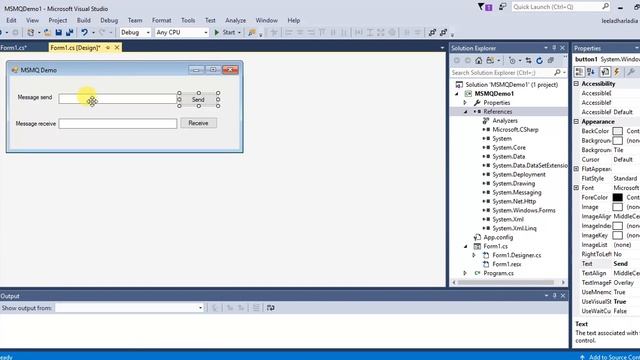The image size is (640, 360).
Task: Click the Home icon in Solution Explorer
Action: click(x=478, y=60)
